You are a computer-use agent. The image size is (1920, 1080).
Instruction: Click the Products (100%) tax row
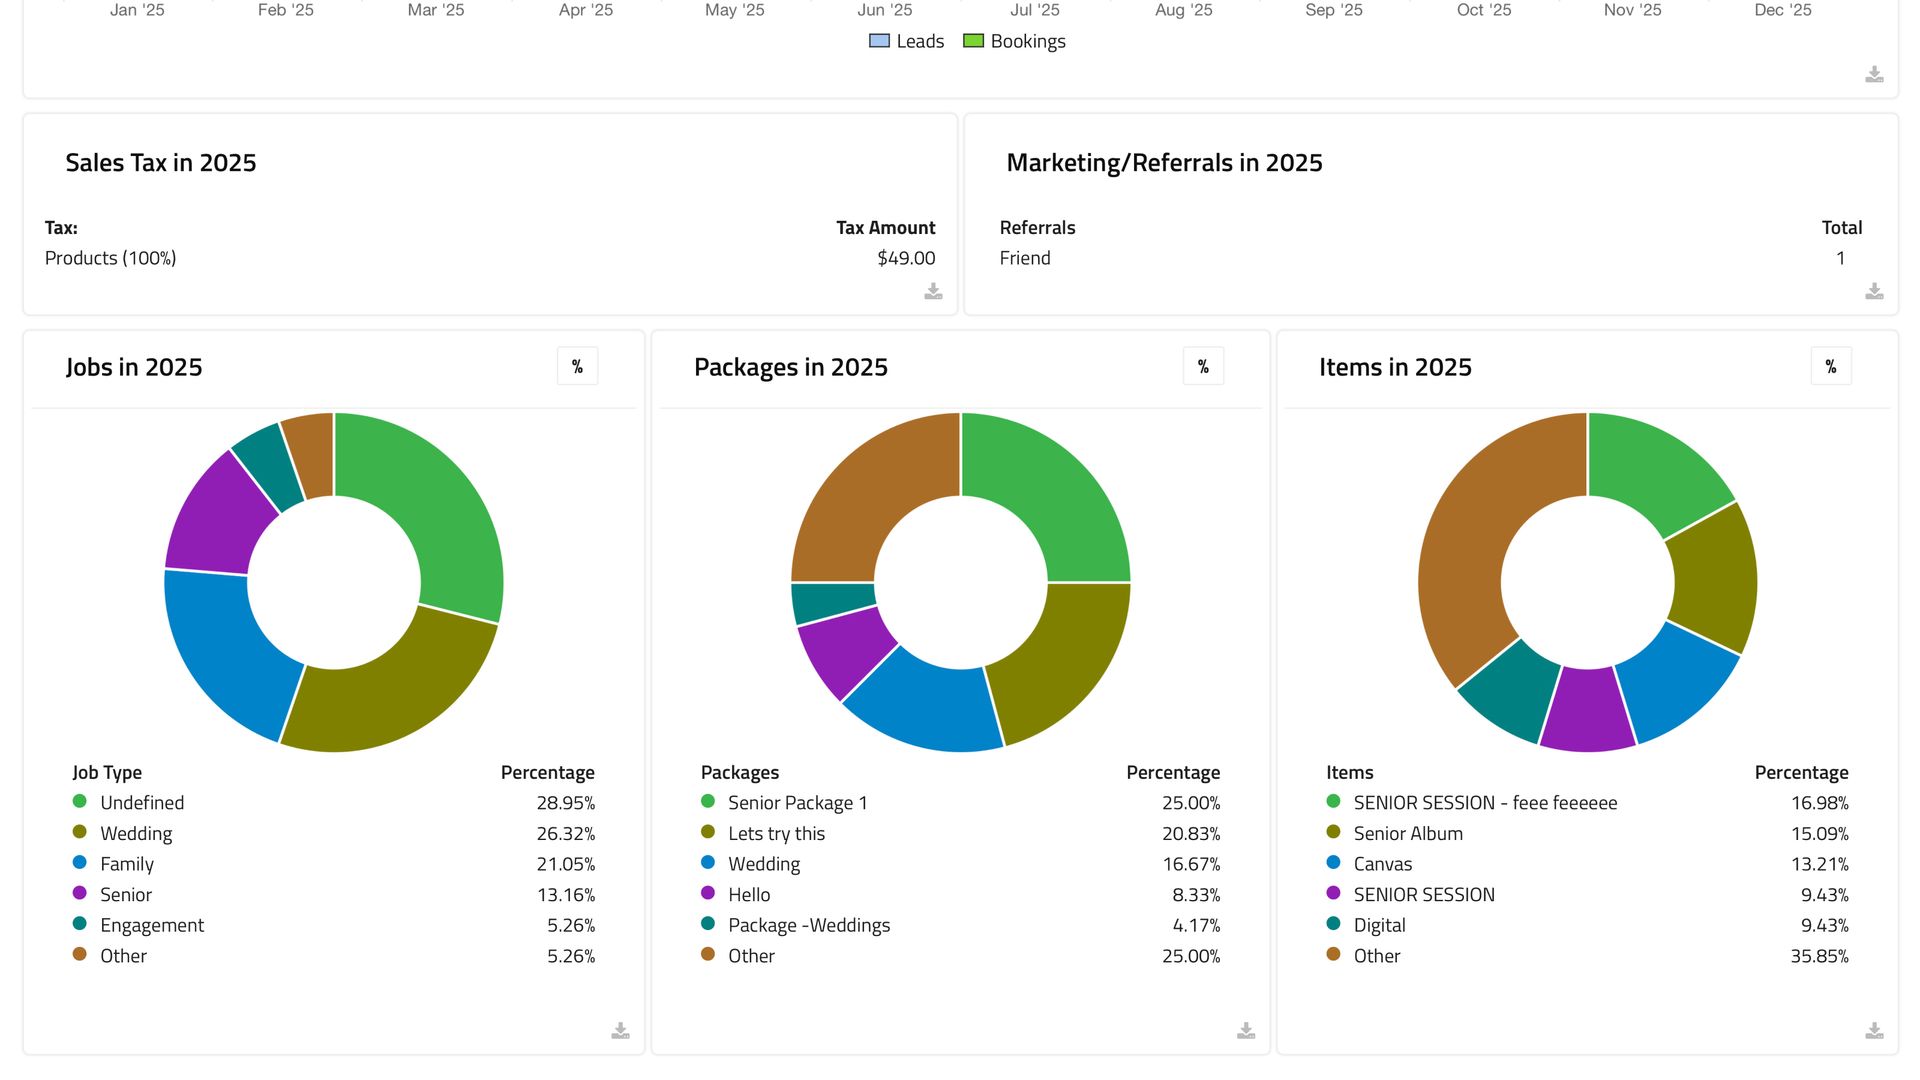tap(110, 257)
